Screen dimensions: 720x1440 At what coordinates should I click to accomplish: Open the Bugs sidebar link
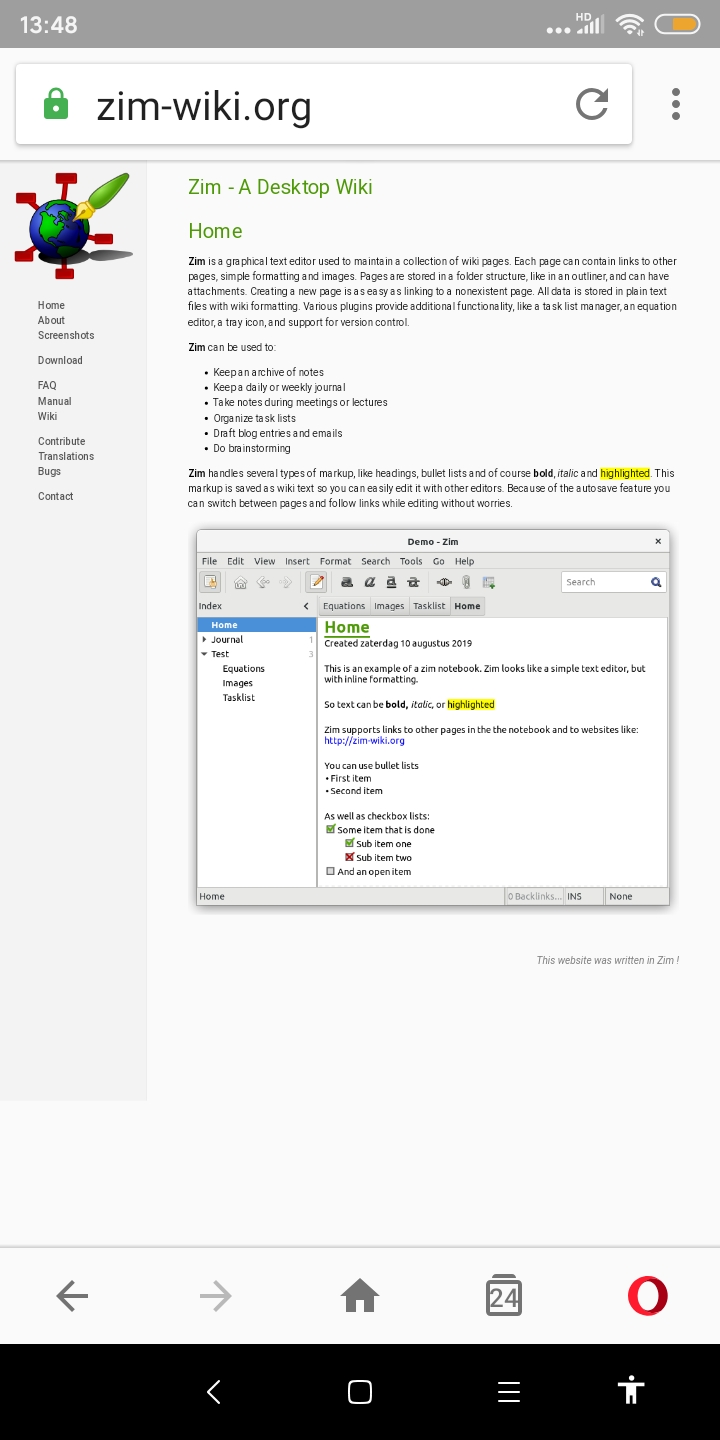point(50,471)
